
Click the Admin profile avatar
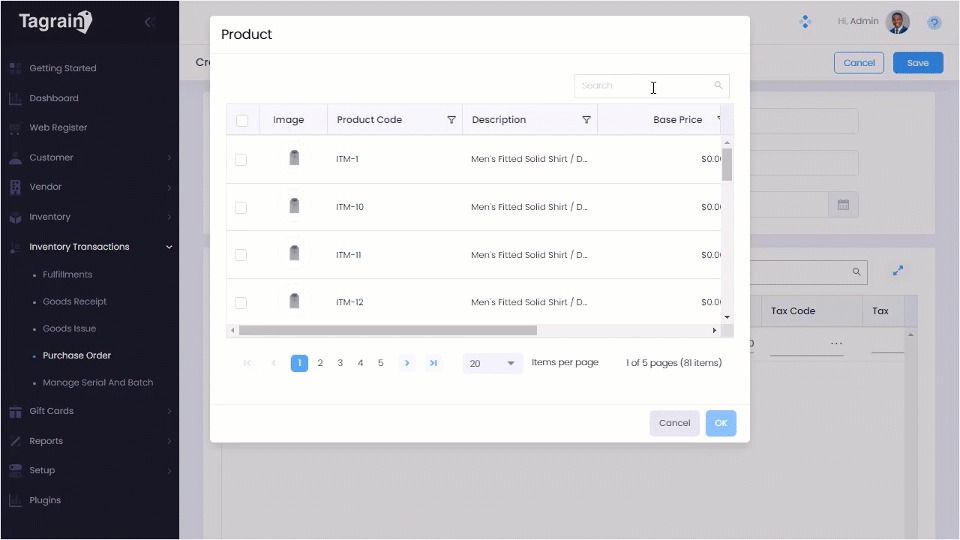[x=897, y=22]
